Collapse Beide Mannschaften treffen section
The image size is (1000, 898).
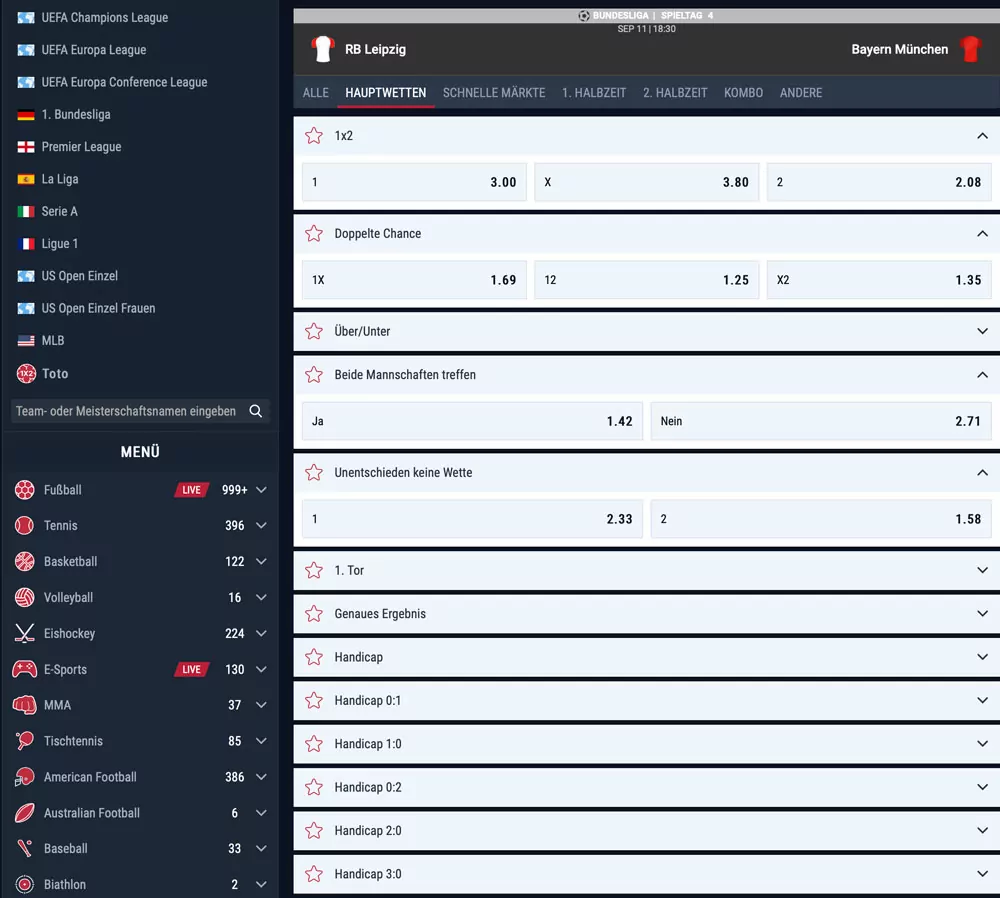click(982, 374)
